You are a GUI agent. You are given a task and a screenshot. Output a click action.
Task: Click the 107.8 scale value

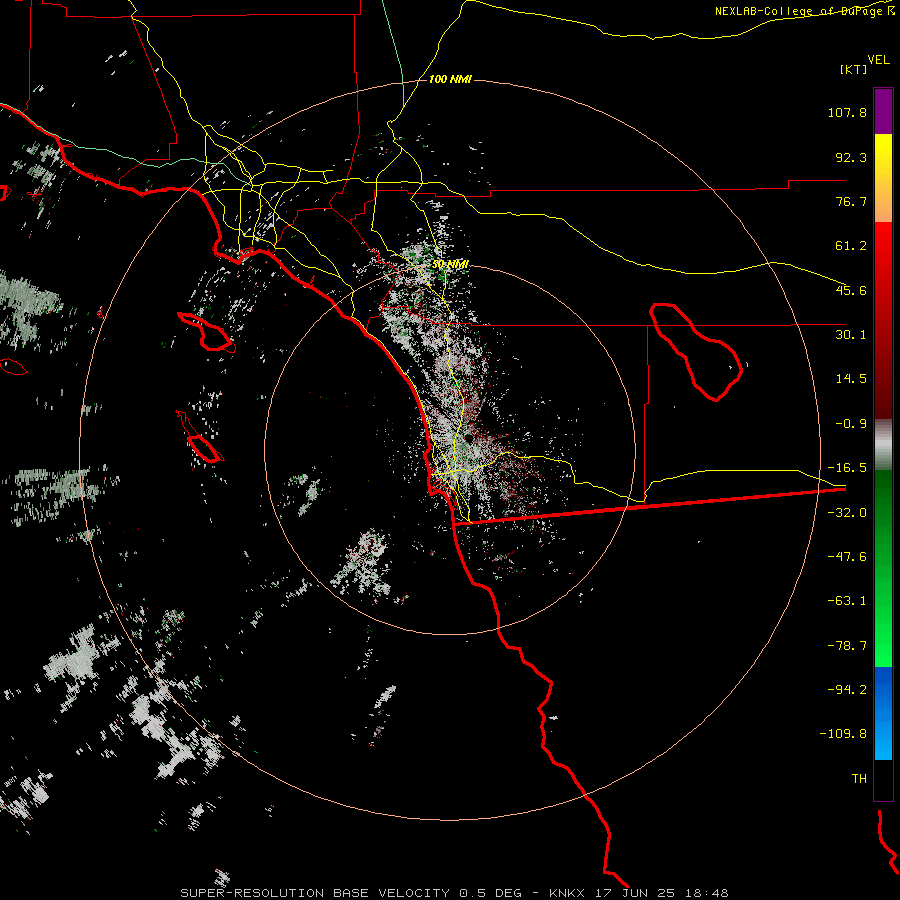click(x=847, y=112)
